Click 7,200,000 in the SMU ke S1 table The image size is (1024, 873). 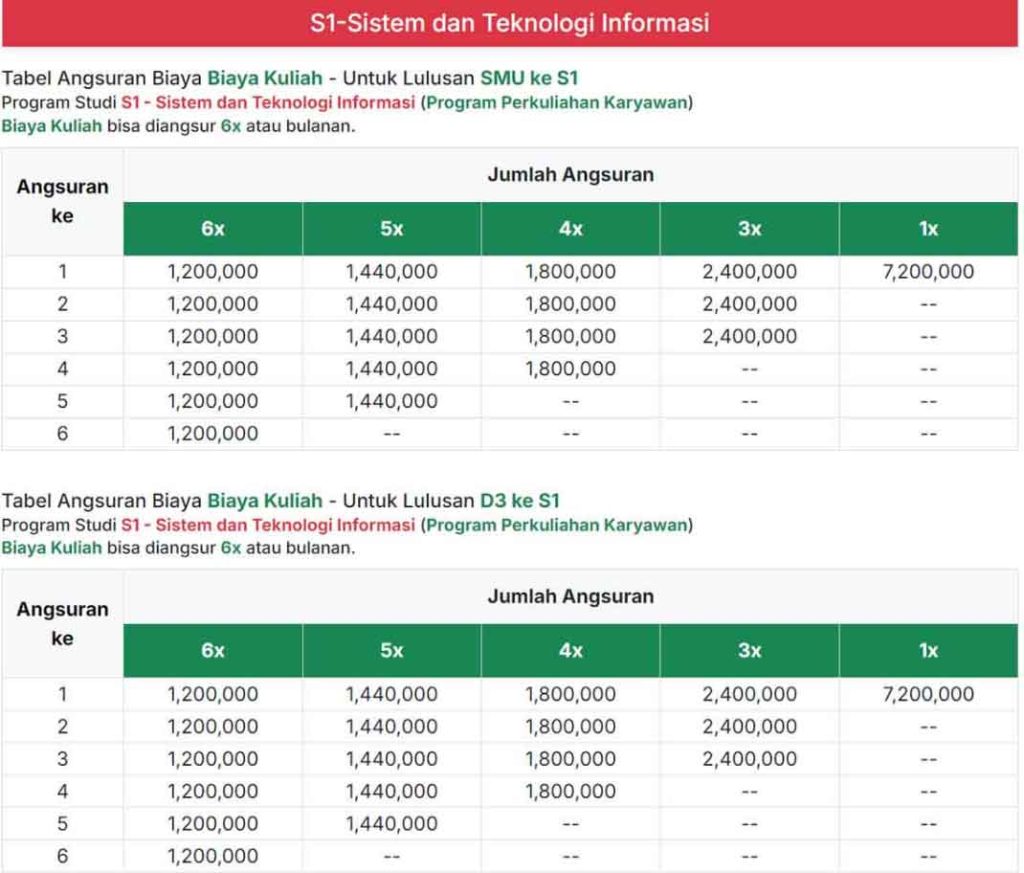point(929,272)
